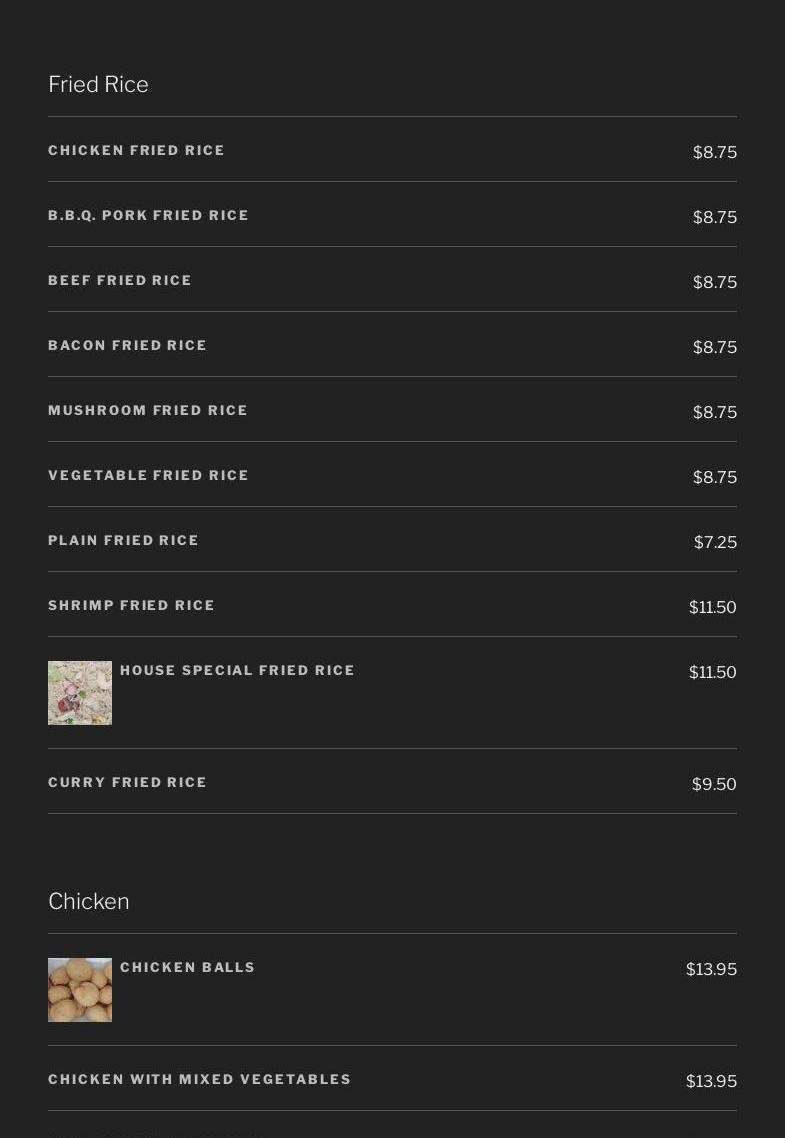785x1138 pixels.
Task: Click the Chicken Balls $13.95 price
Action: pos(711,970)
